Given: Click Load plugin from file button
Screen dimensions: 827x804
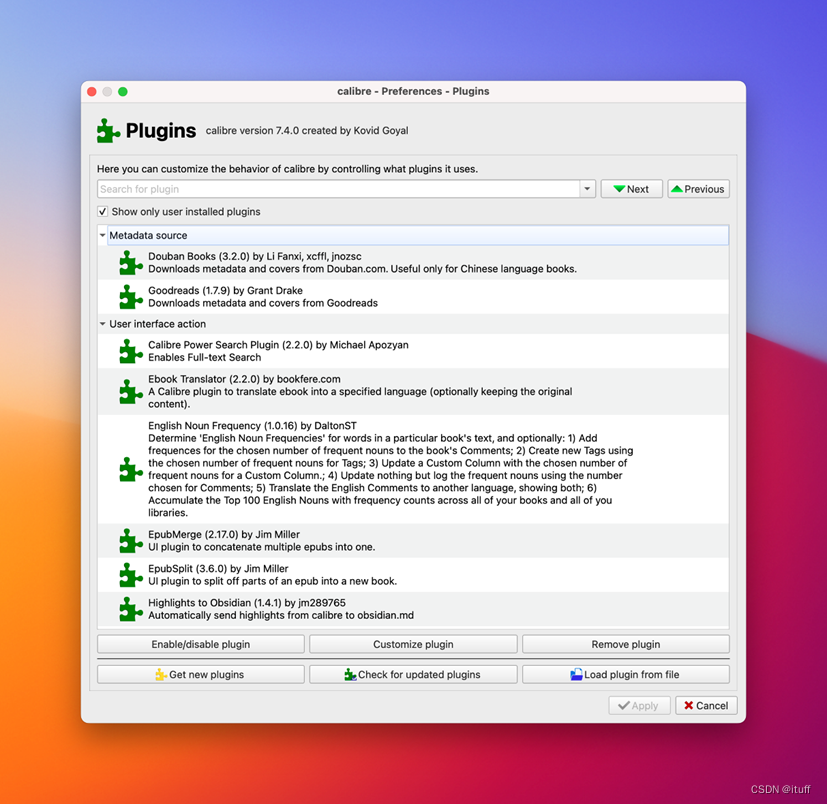Looking at the screenshot, I should [626, 674].
